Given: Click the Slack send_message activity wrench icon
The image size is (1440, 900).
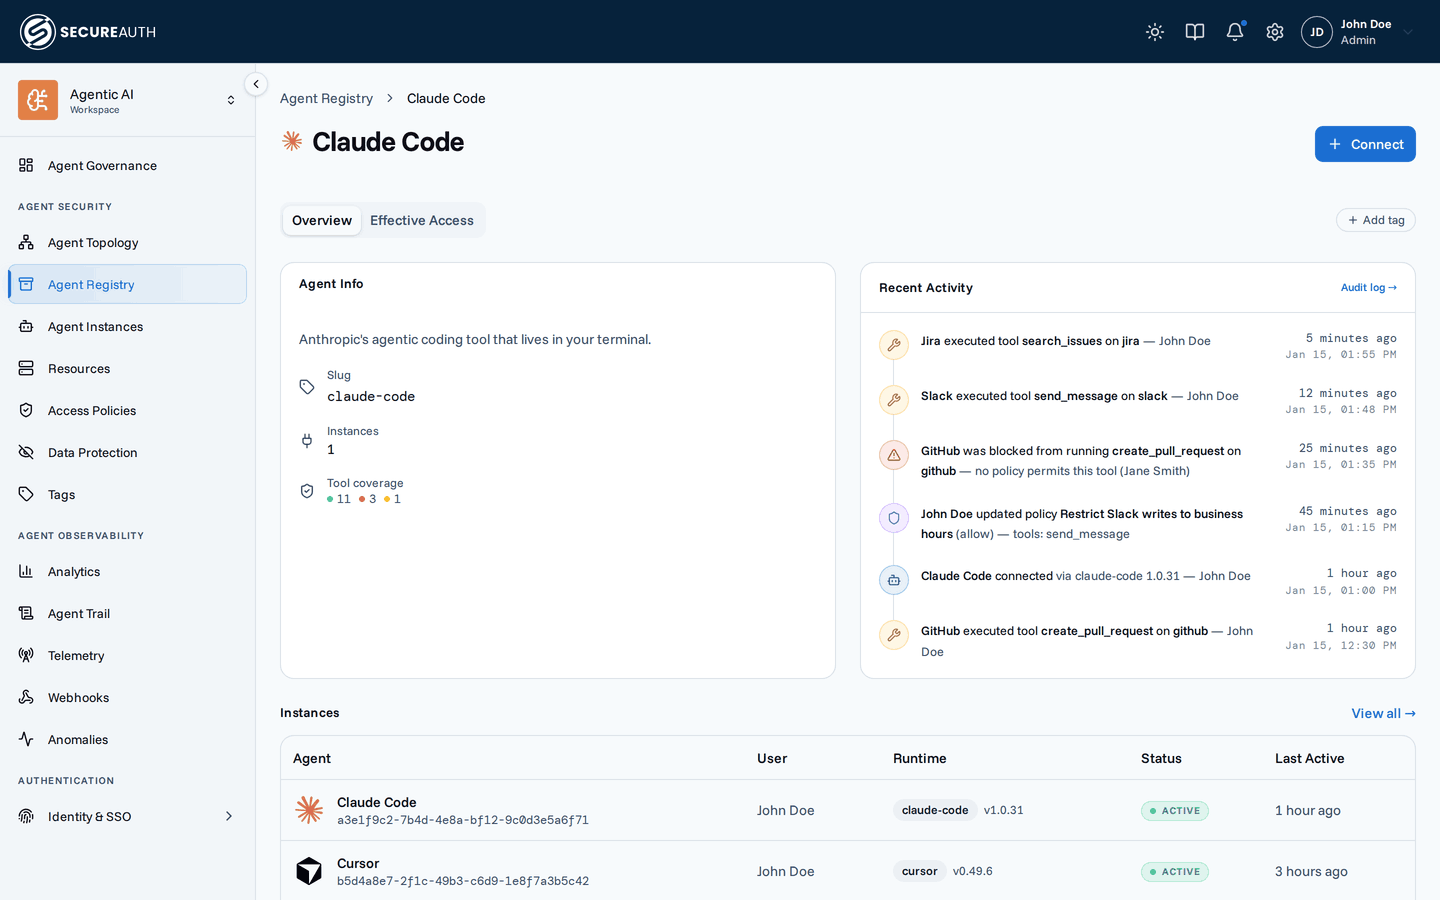Looking at the screenshot, I should click(894, 400).
